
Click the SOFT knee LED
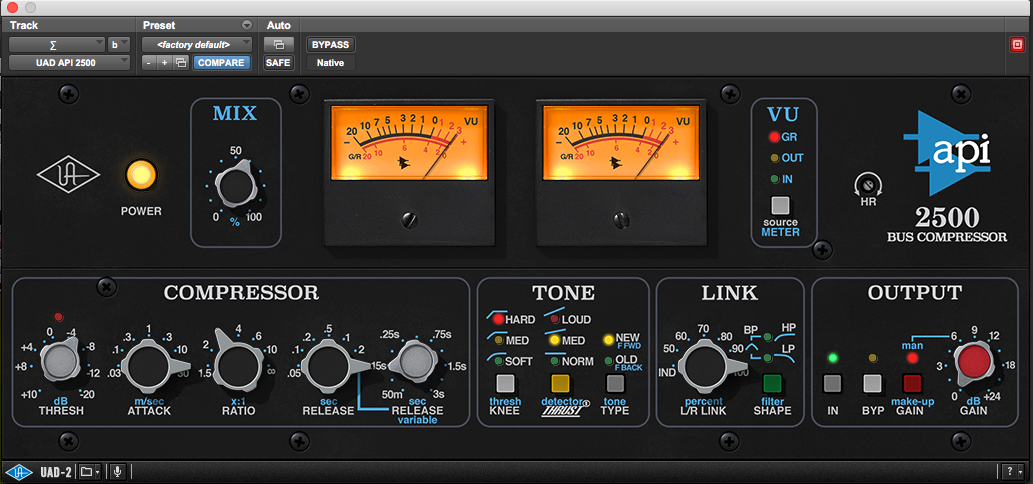click(x=499, y=362)
